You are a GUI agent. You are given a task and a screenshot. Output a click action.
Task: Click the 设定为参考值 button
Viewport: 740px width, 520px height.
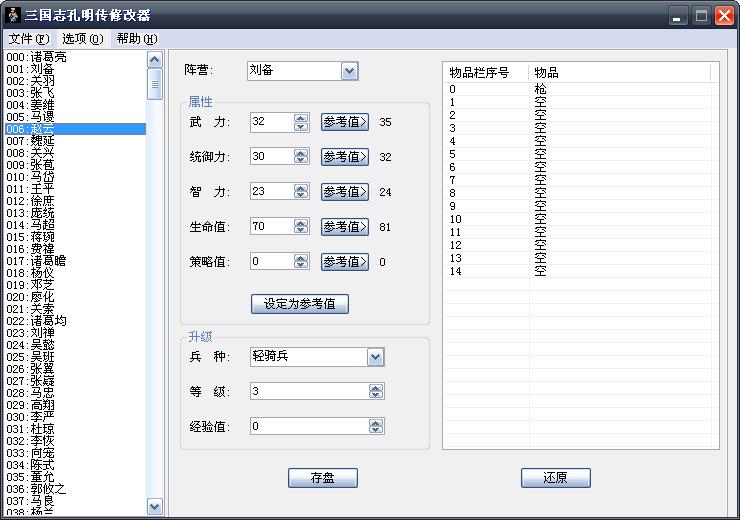[299, 304]
